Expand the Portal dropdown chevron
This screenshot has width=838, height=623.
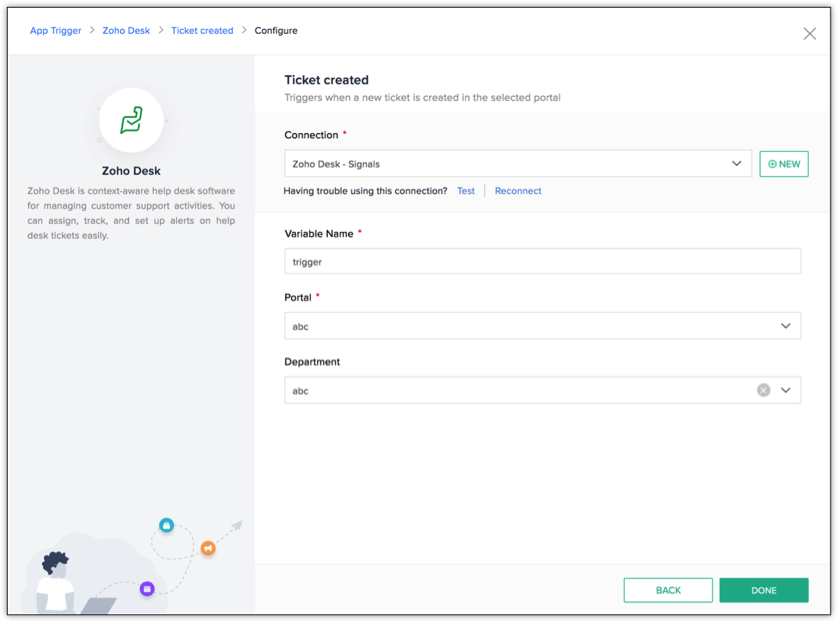click(785, 326)
